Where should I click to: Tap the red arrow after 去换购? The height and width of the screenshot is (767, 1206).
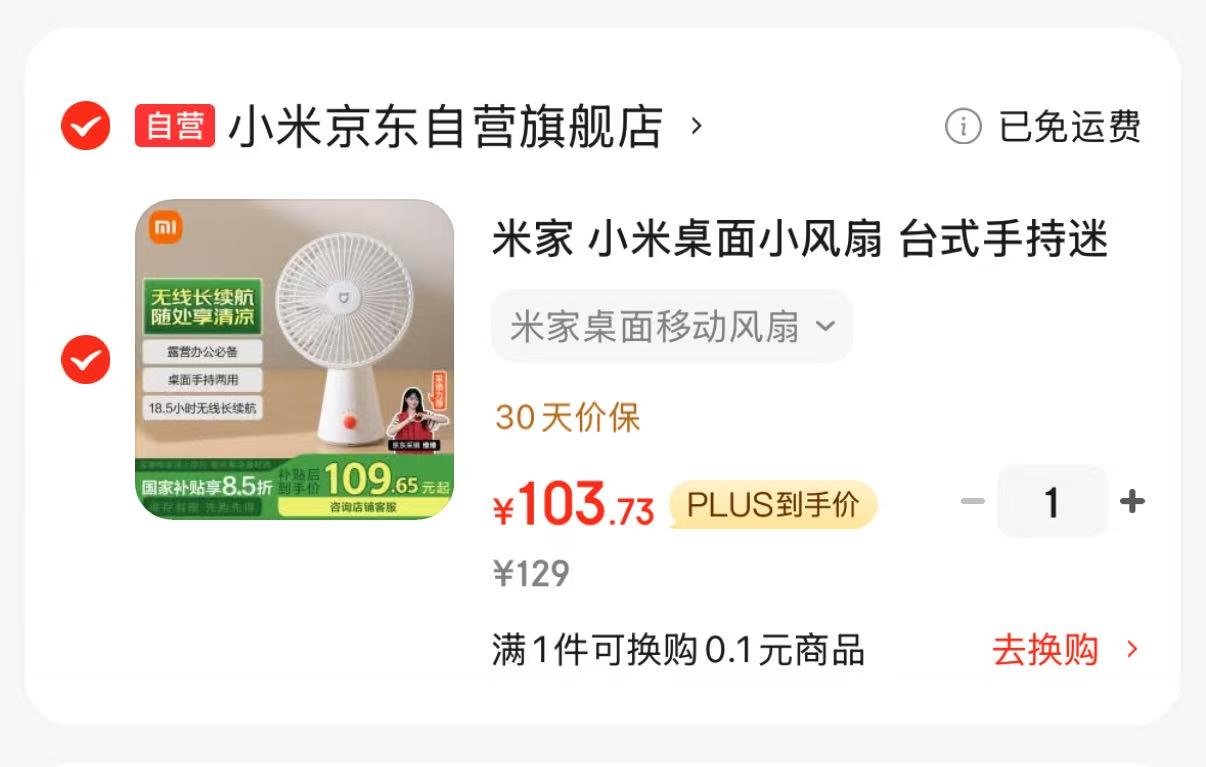1132,650
